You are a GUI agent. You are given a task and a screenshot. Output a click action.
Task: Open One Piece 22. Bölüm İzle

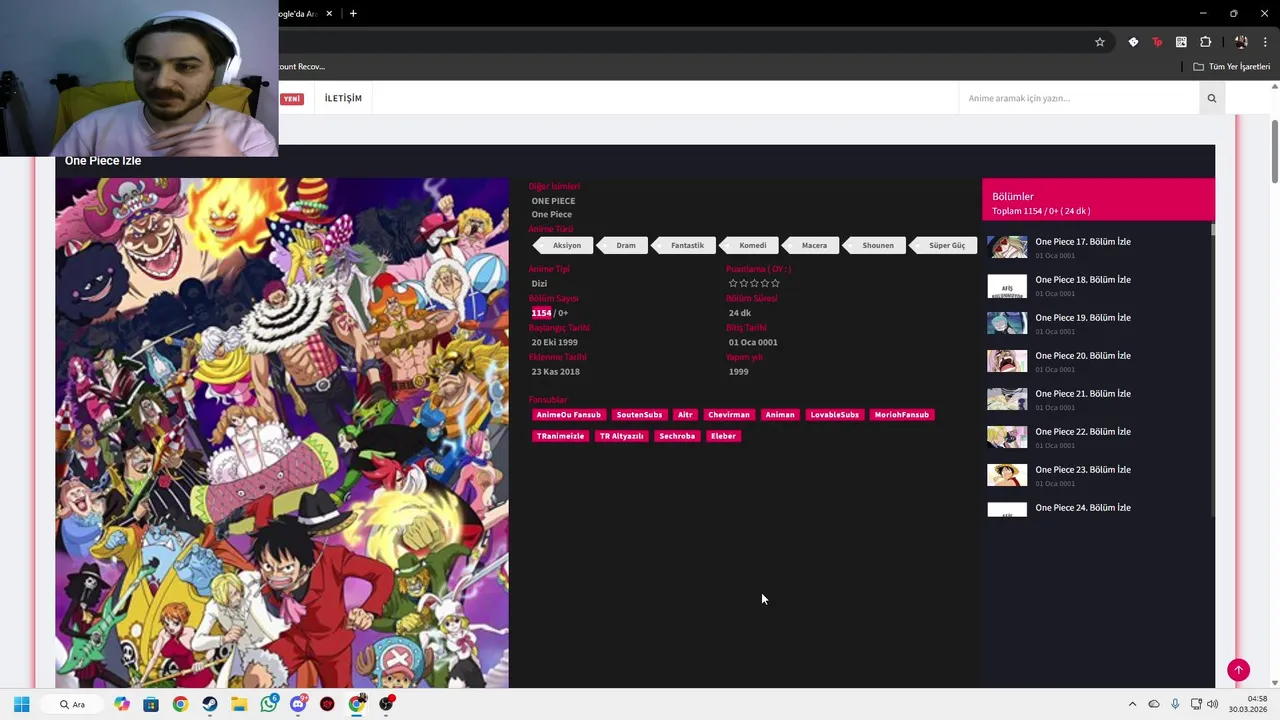point(1083,432)
